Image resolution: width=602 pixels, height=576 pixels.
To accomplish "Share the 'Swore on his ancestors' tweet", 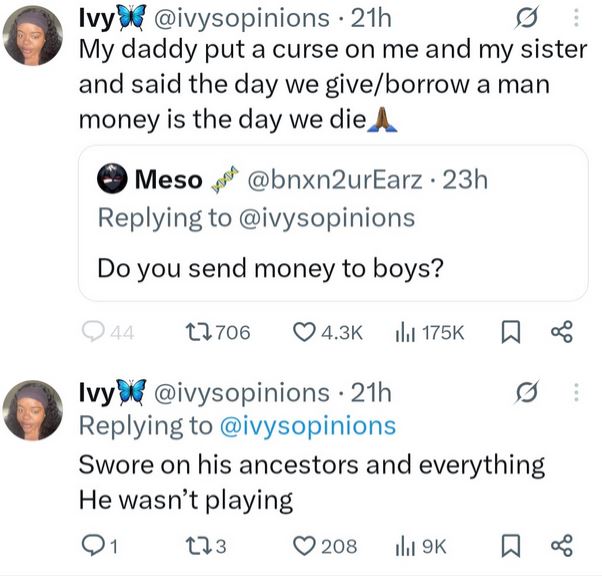I will (560, 545).
